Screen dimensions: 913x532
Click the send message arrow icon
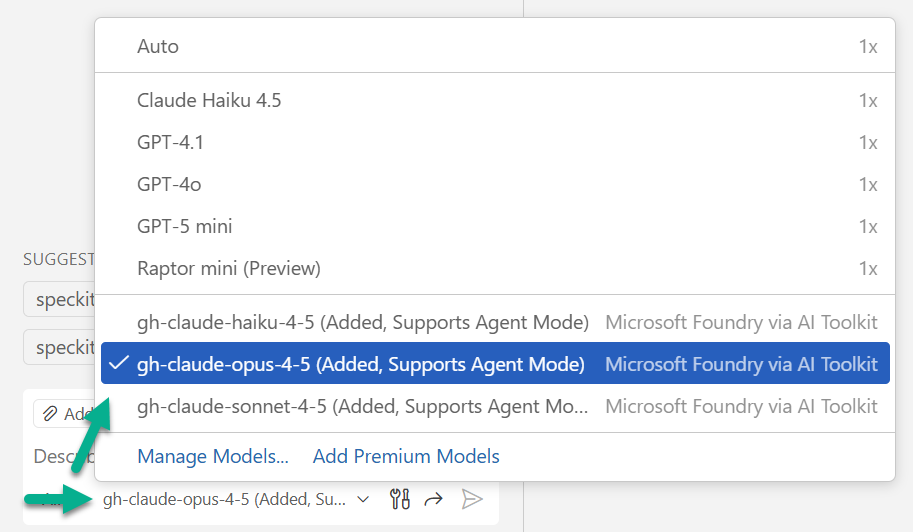point(472,499)
